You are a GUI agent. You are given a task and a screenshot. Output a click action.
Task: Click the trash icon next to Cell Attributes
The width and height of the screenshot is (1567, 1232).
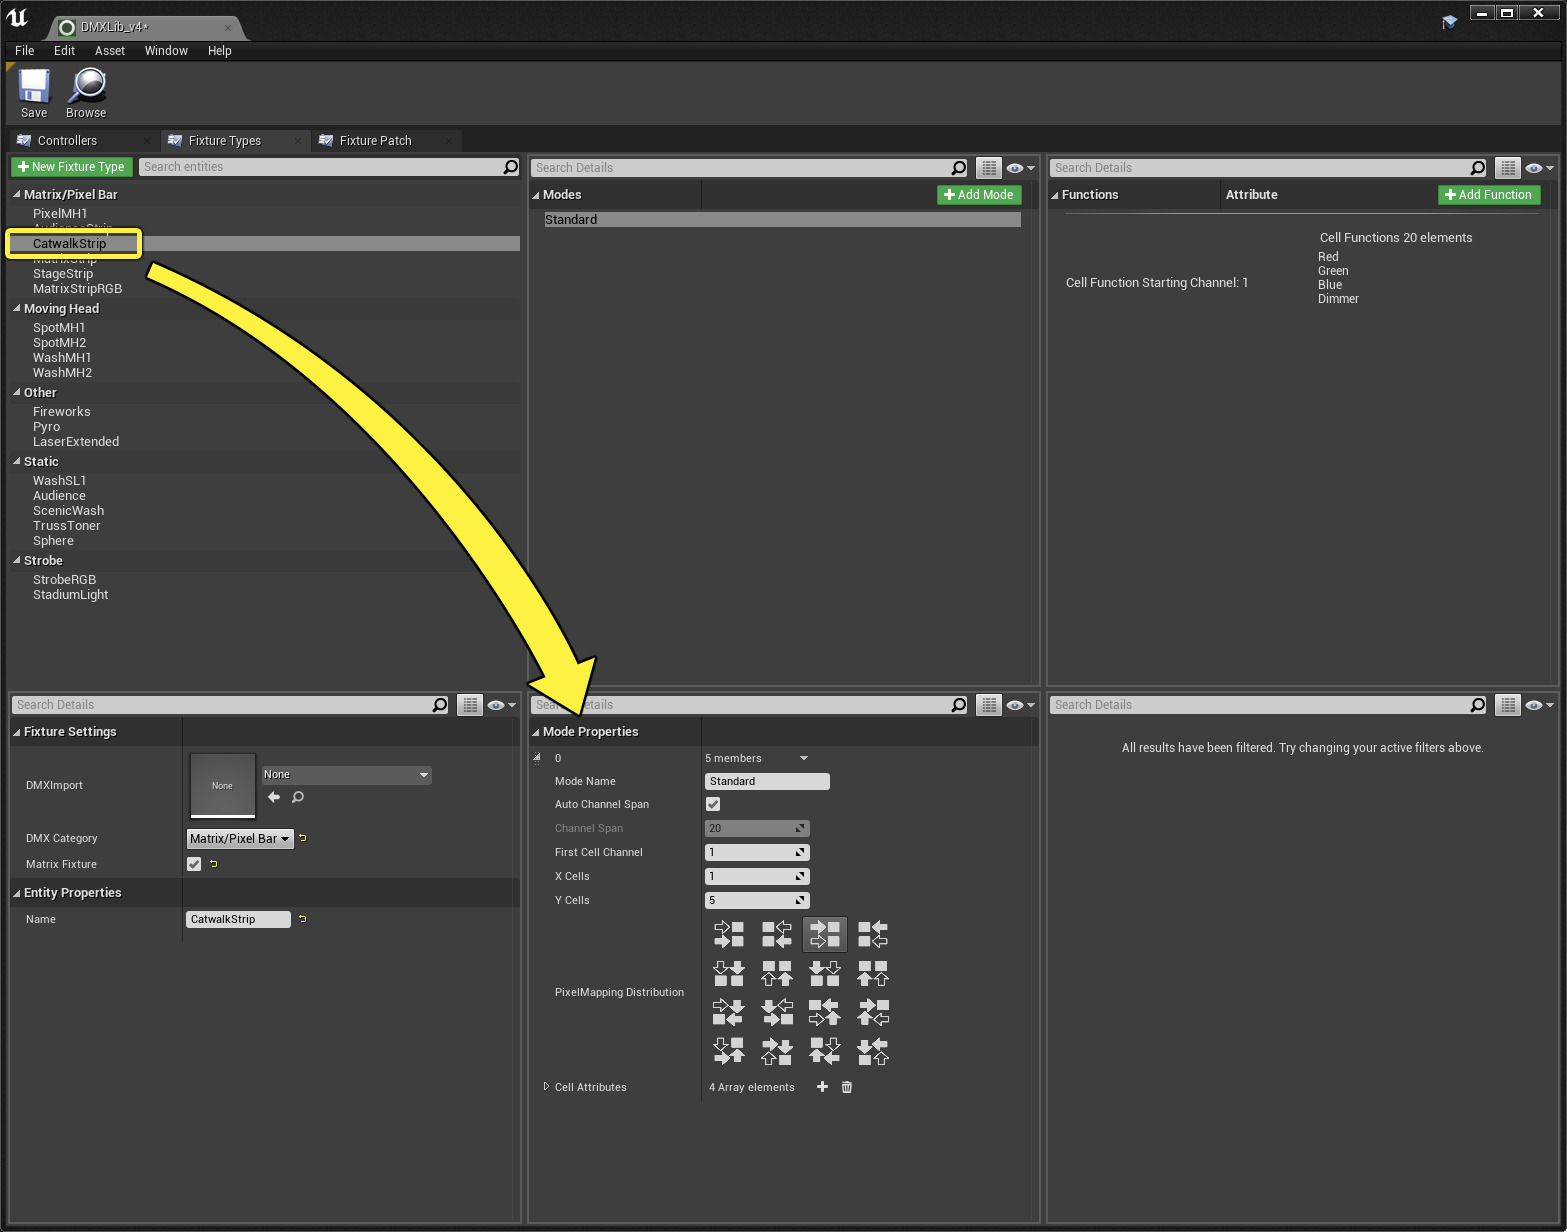point(846,1087)
